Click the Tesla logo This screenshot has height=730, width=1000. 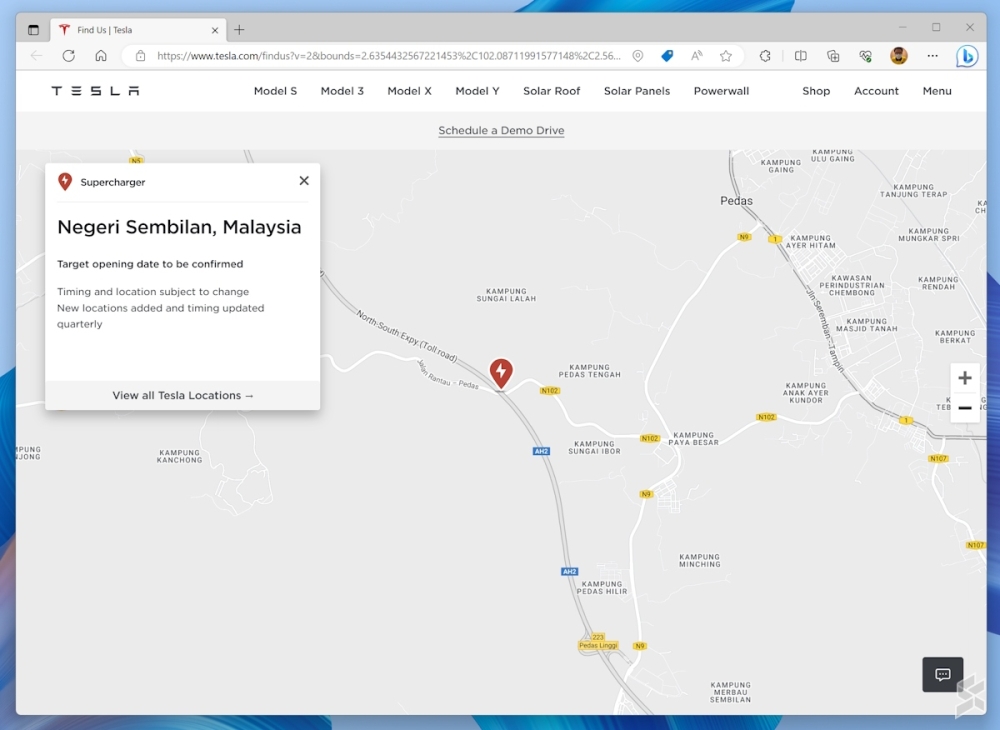click(95, 91)
